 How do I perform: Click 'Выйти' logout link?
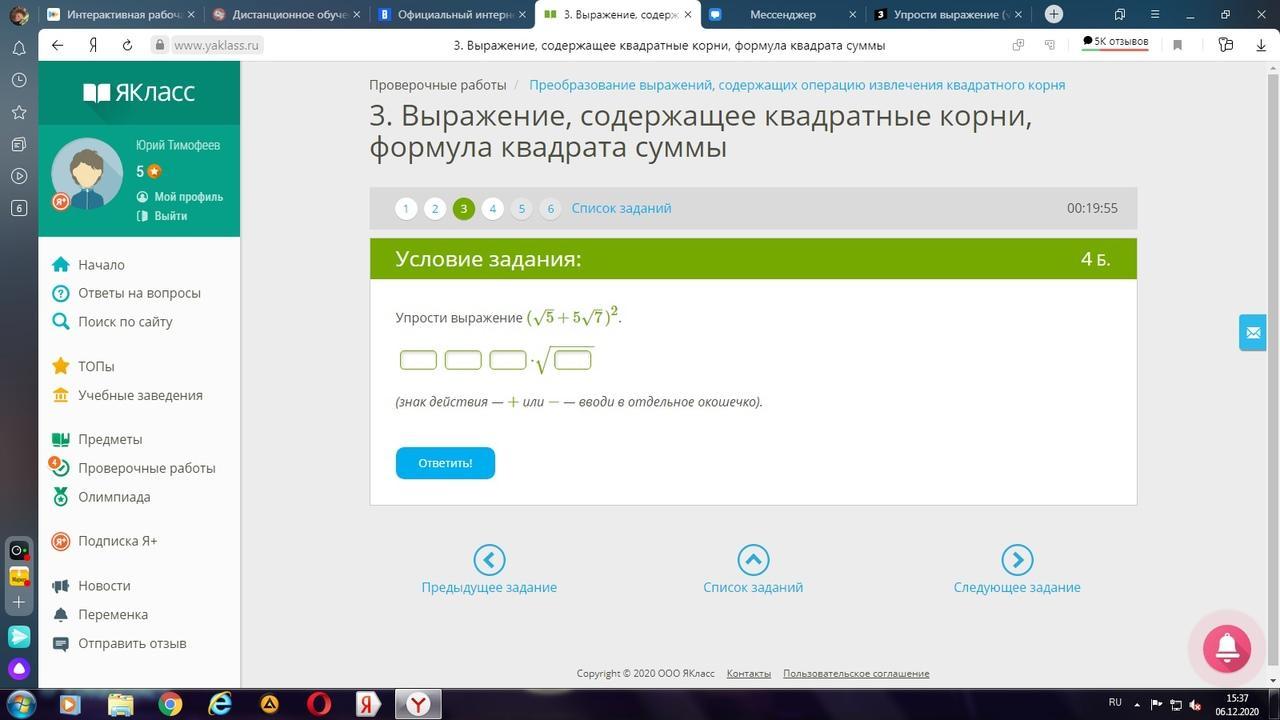click(x=162, y=216)
